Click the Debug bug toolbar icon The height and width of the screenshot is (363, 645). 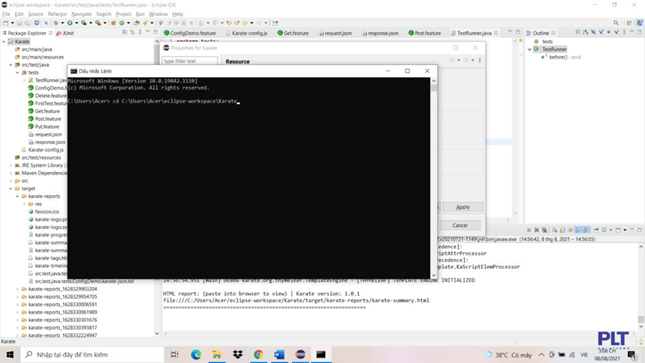tap(56, 23)
